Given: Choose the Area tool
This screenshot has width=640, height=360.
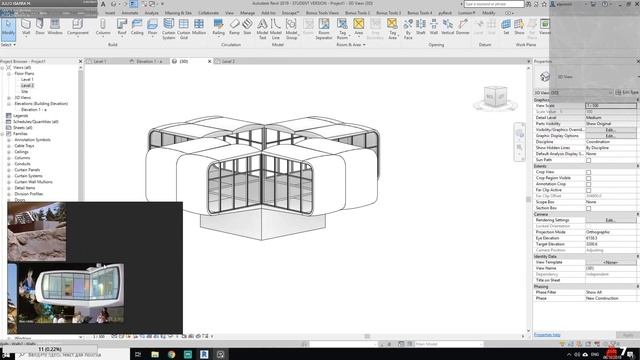Looking at the screenshot, I should pos(359,27).
